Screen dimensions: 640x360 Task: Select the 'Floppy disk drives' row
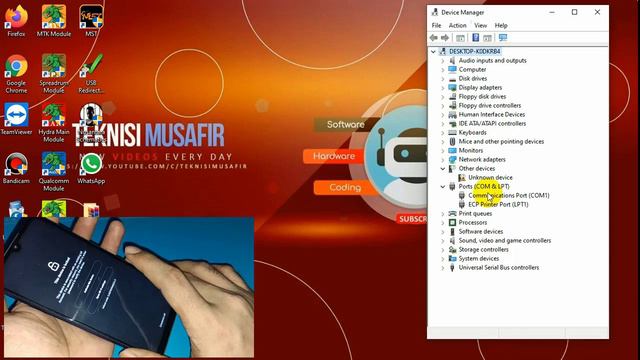(482, 97)
